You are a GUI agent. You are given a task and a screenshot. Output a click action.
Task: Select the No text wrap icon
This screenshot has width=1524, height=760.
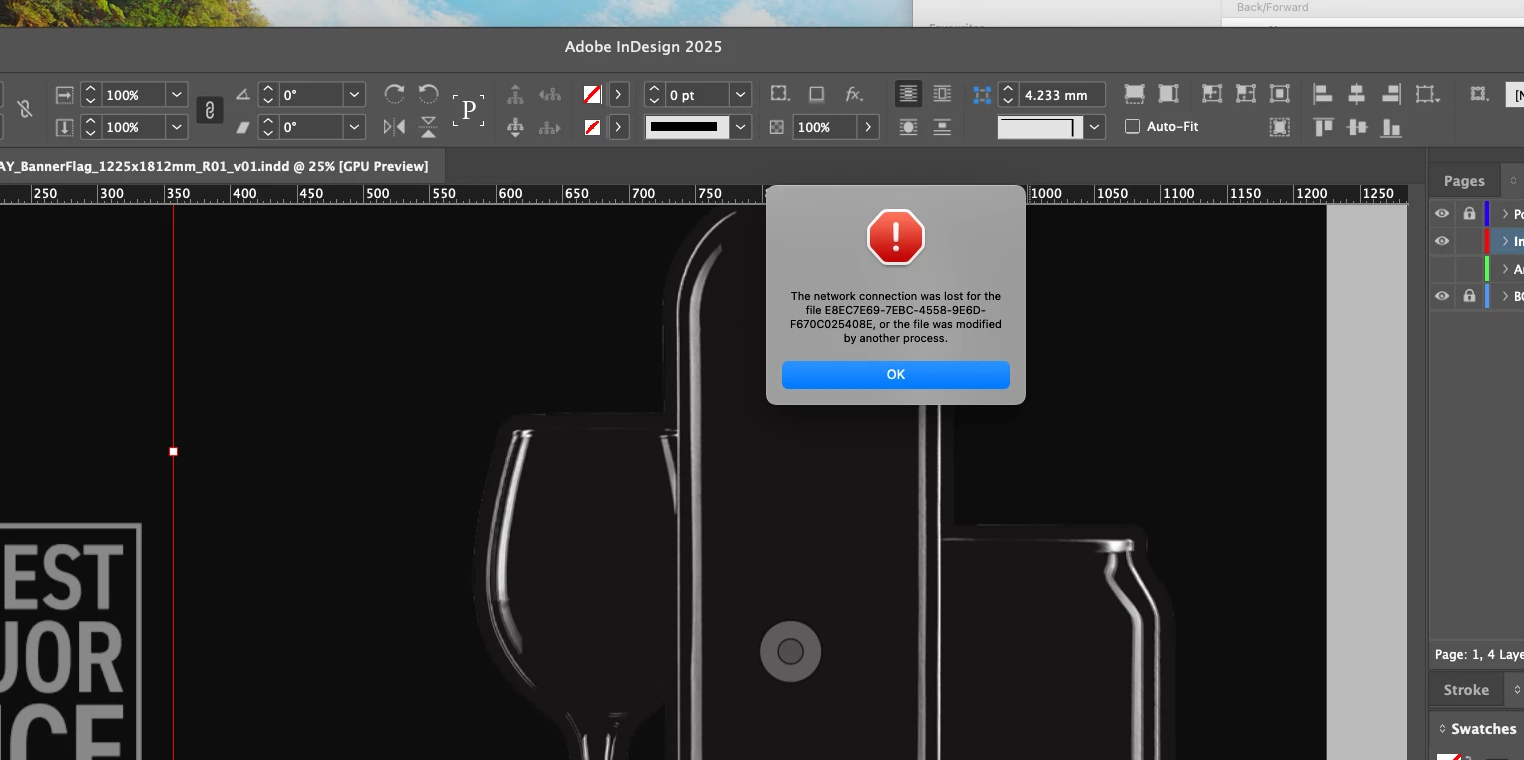pyautogui.click(x=908, y=94)
